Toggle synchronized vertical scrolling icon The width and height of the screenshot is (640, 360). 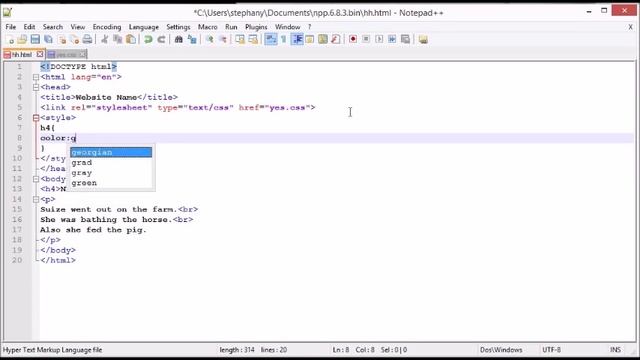tap(240, 39)
